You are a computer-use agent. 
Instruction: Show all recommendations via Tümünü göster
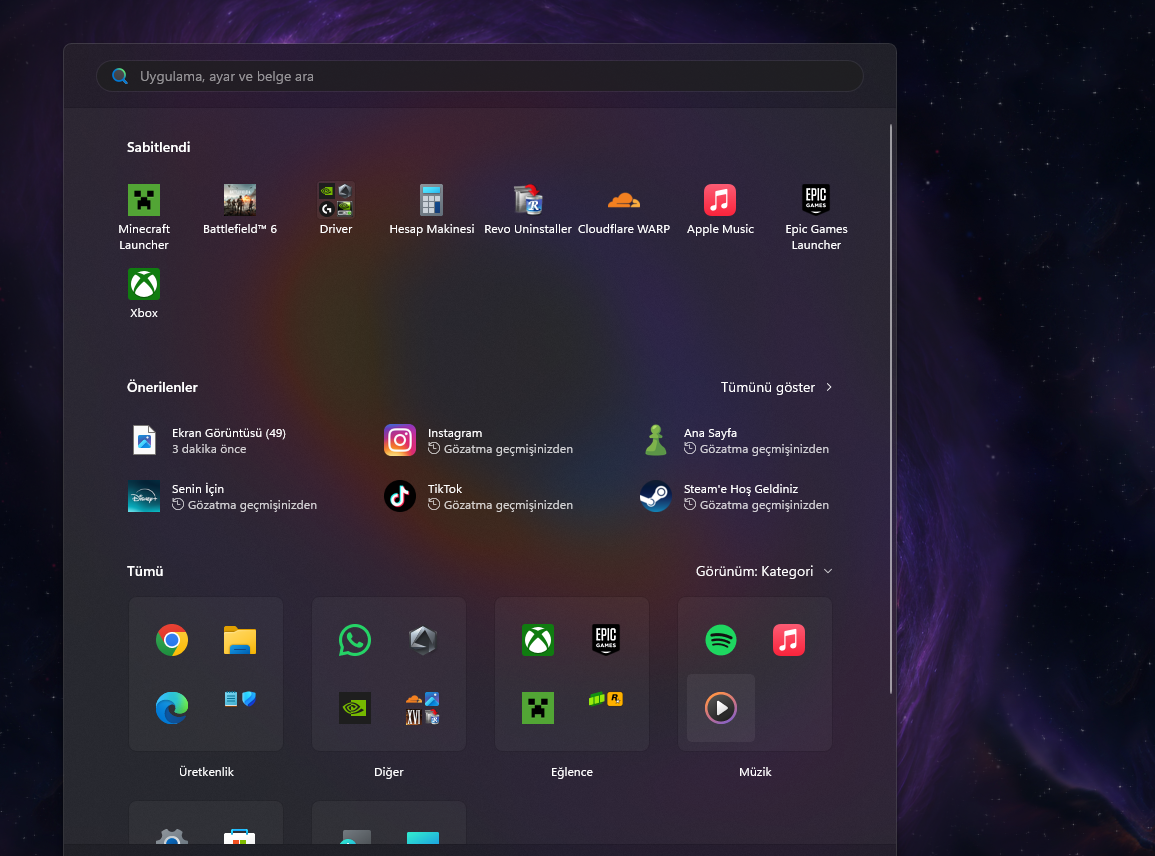[x=776, y=387]
